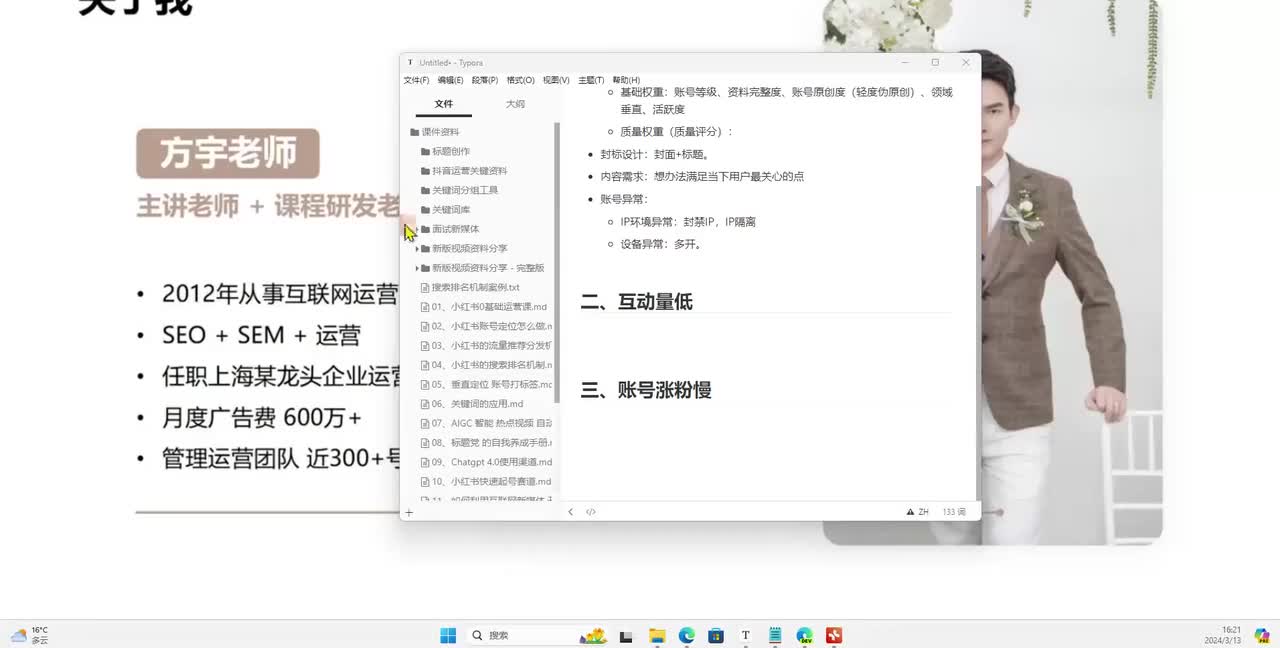Open the teal notepad taskbar app
This screenshot has height=648, width=1280.
pyautogui.click(x=775, y=635)
